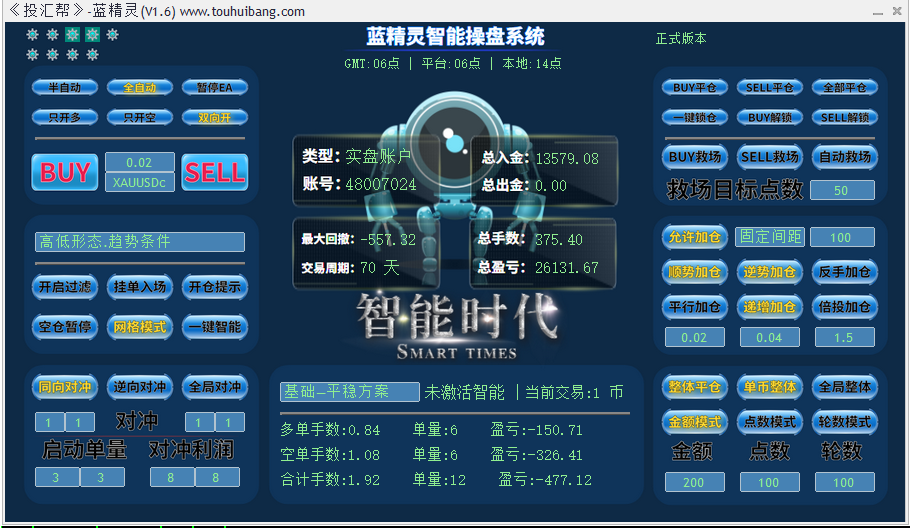Viewport: 910px width, 528px height.
Task: Click the 0.02 field under 平行加仓
Action: point(695,337)
